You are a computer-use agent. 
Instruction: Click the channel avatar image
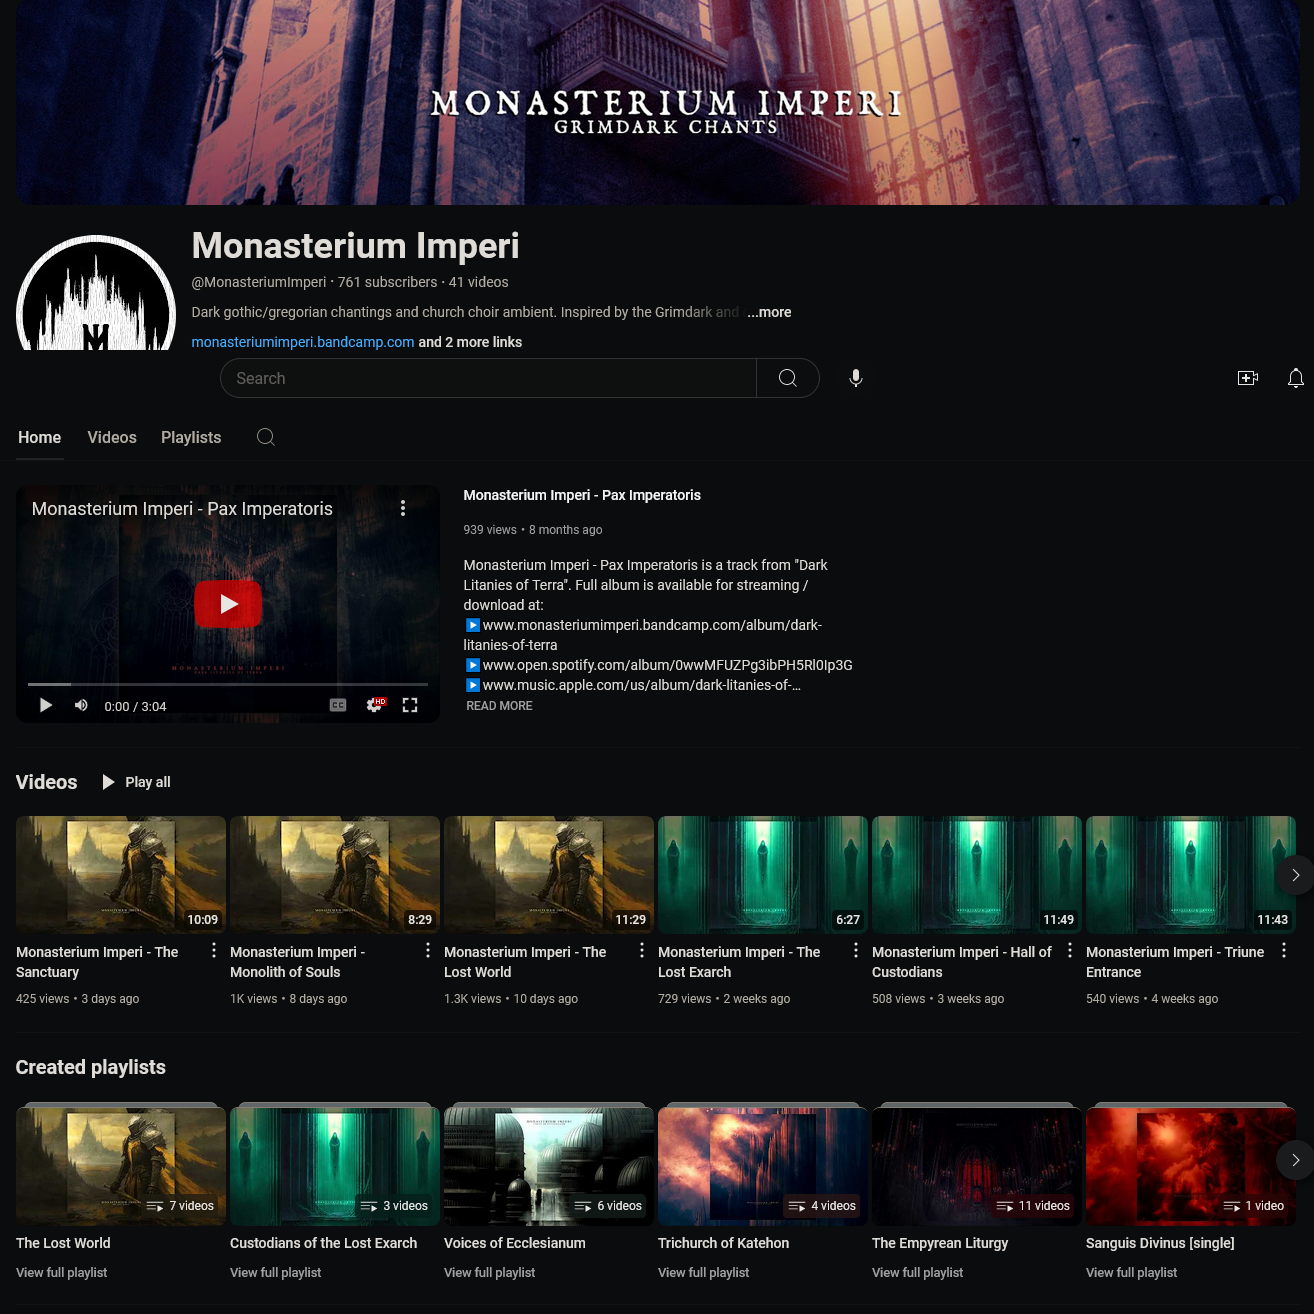[96, 293]
